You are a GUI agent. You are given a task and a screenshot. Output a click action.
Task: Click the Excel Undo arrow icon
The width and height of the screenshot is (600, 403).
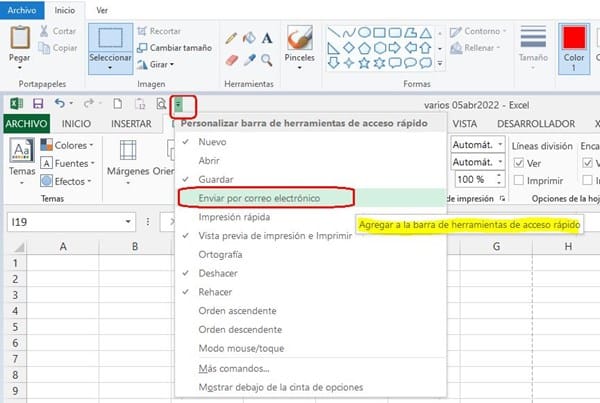tap(60, 103)
